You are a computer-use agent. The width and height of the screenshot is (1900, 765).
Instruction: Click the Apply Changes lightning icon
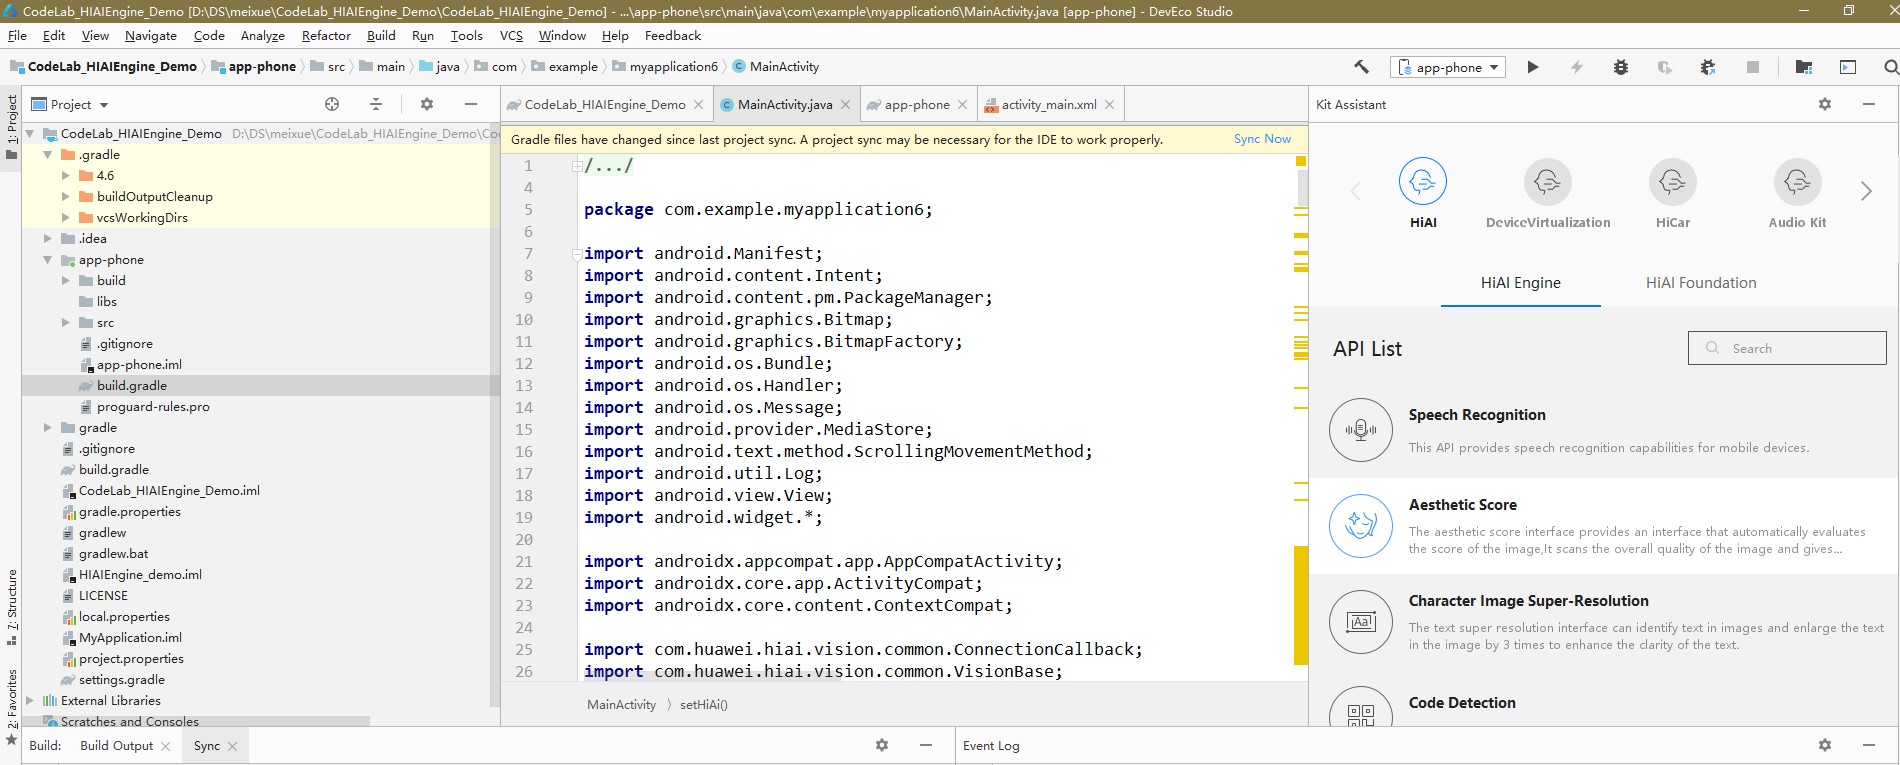(1577, 67)
